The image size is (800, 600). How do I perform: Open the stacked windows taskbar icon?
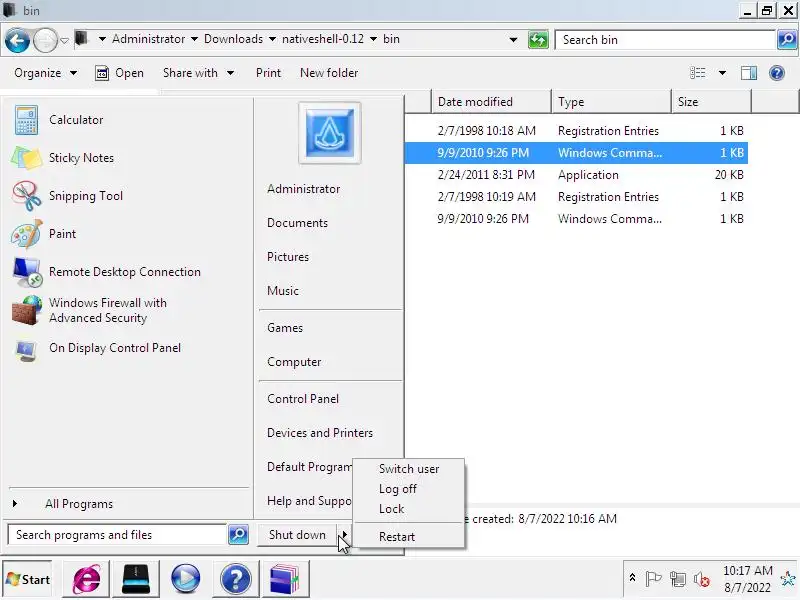(285, 579)
